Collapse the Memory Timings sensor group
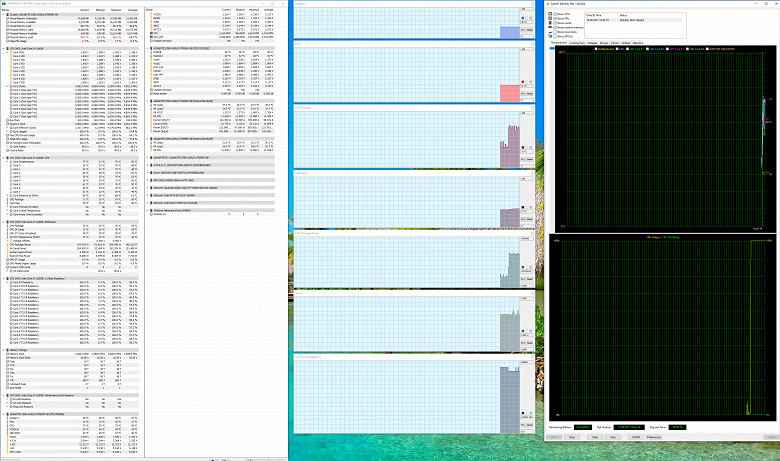Image resolution: width=780 pixels, height=461 pixels. 3,350
